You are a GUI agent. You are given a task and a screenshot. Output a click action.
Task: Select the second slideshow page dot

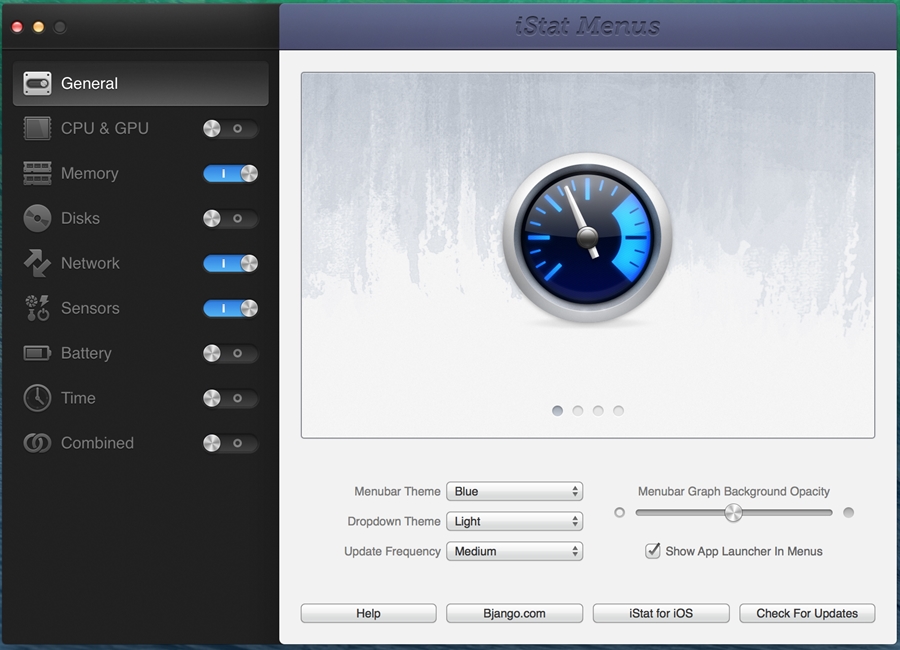tap(578, 411)
